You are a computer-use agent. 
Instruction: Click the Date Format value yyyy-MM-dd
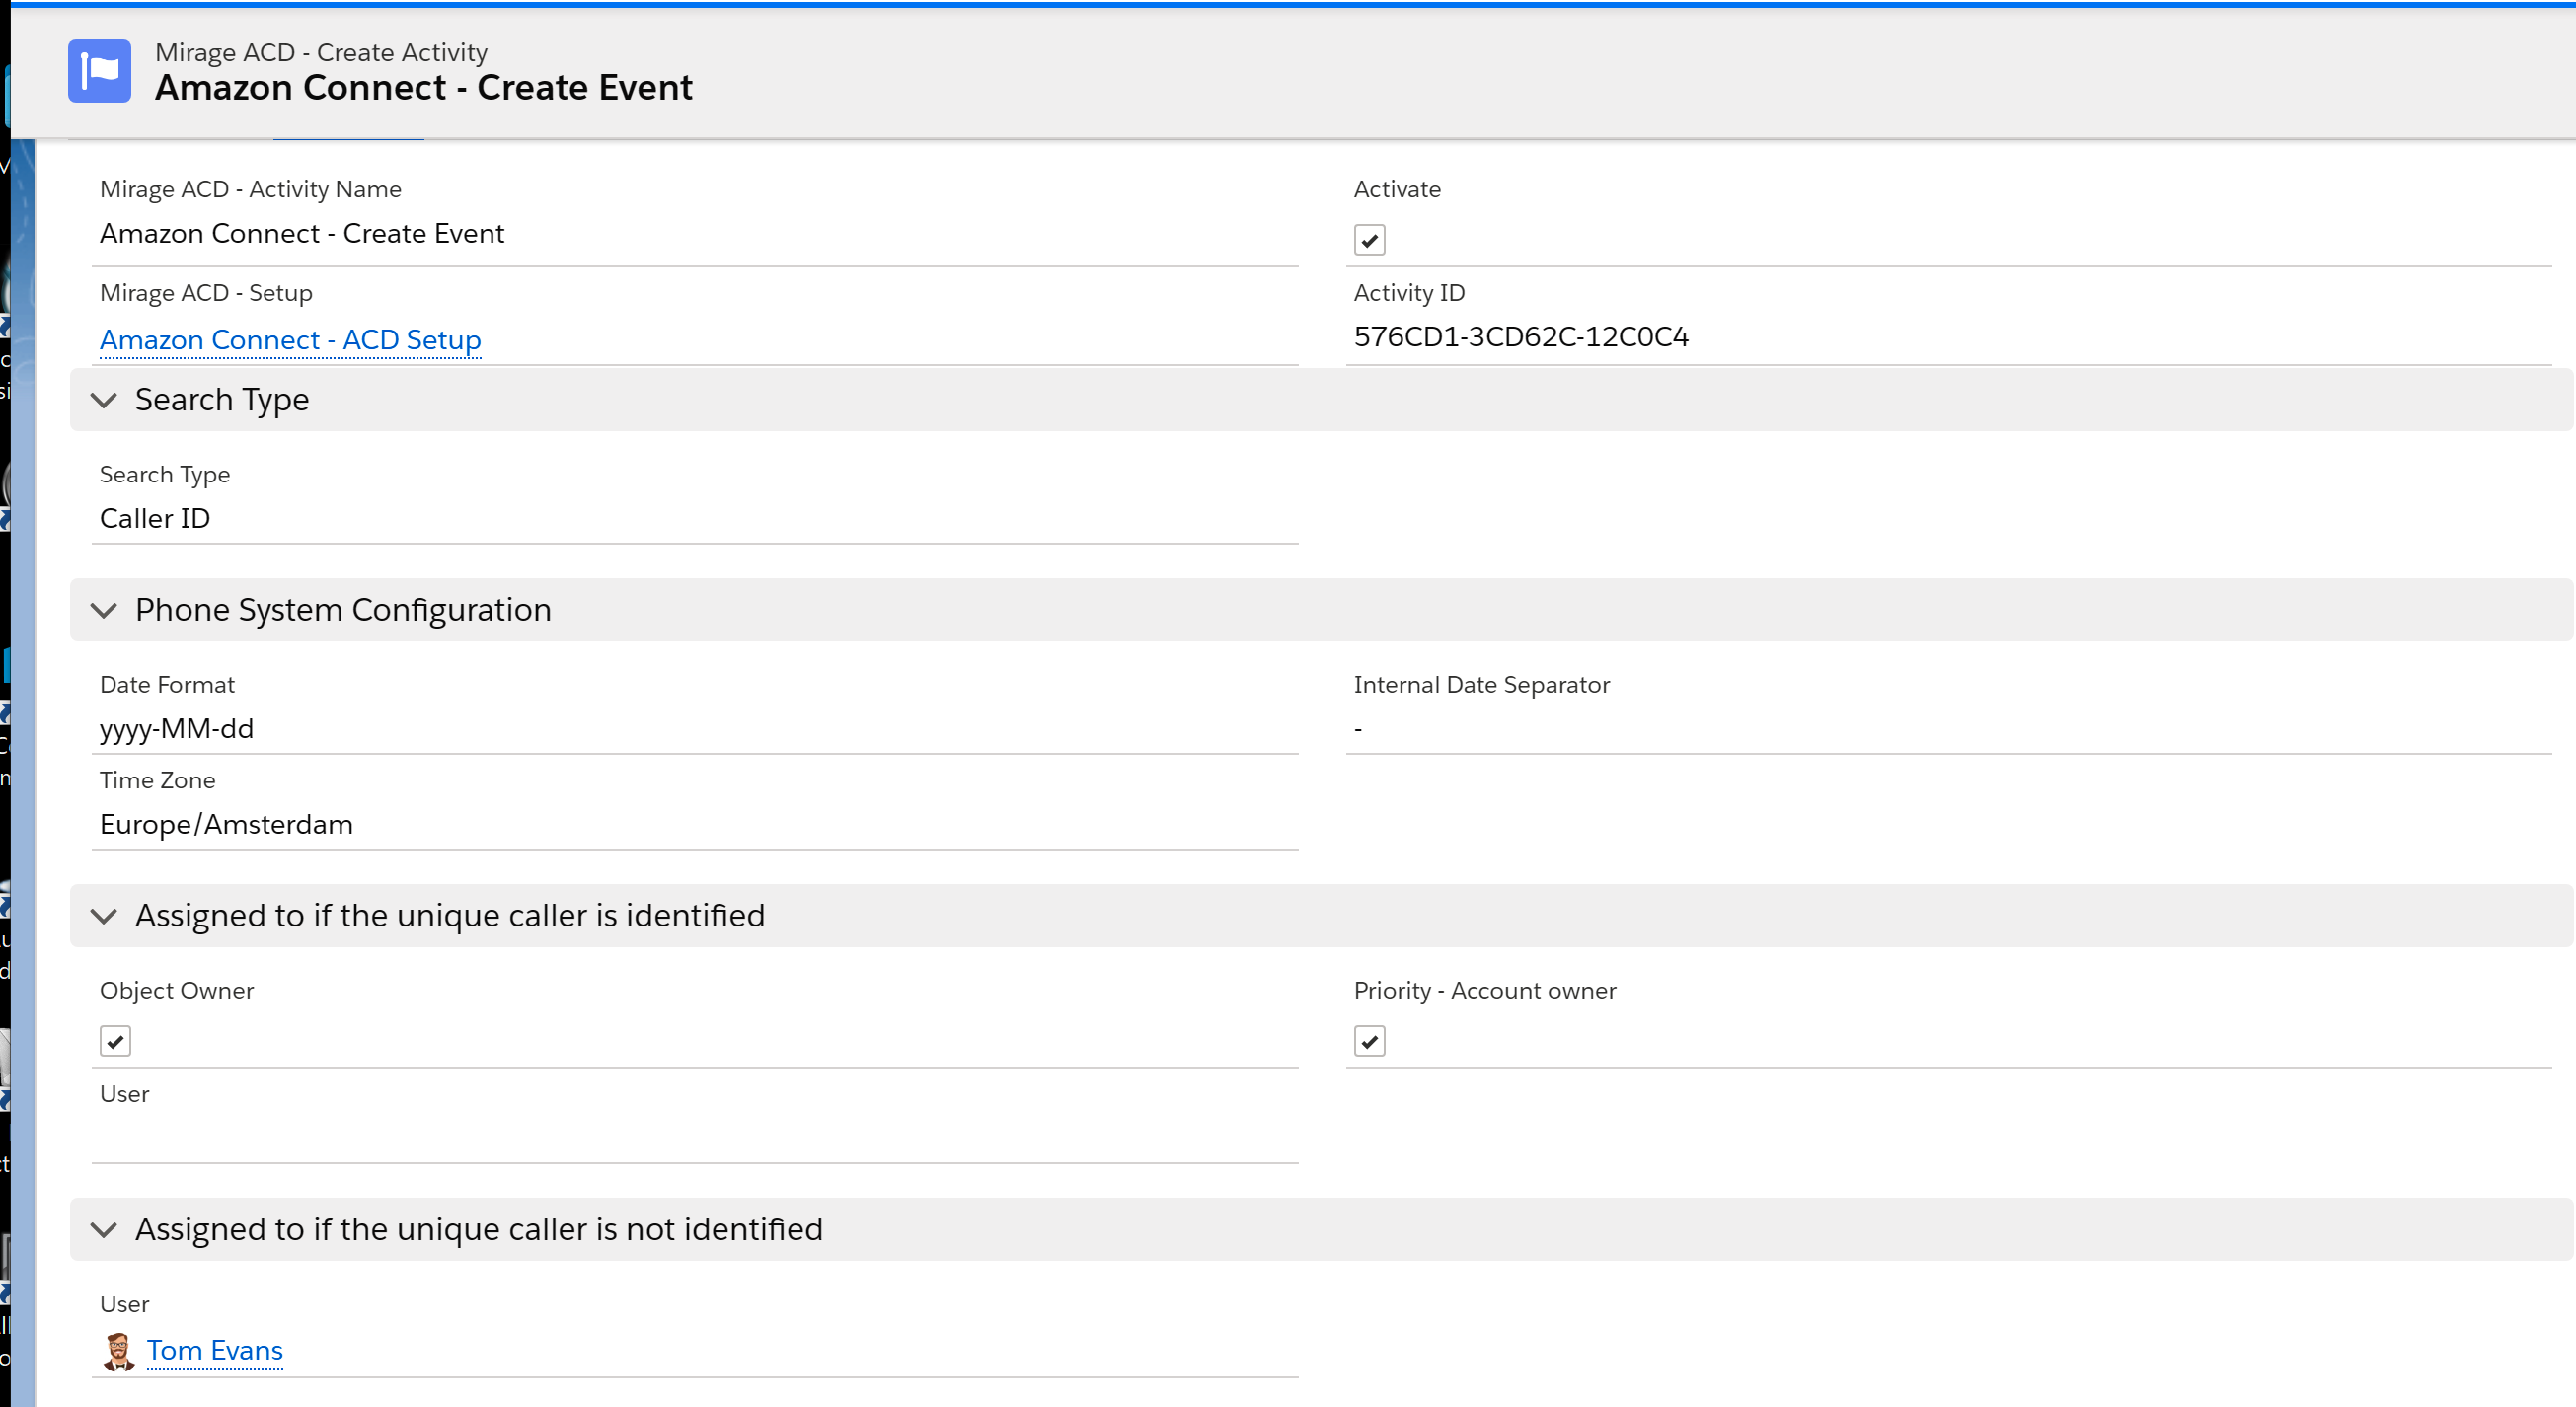pos(177,728)
